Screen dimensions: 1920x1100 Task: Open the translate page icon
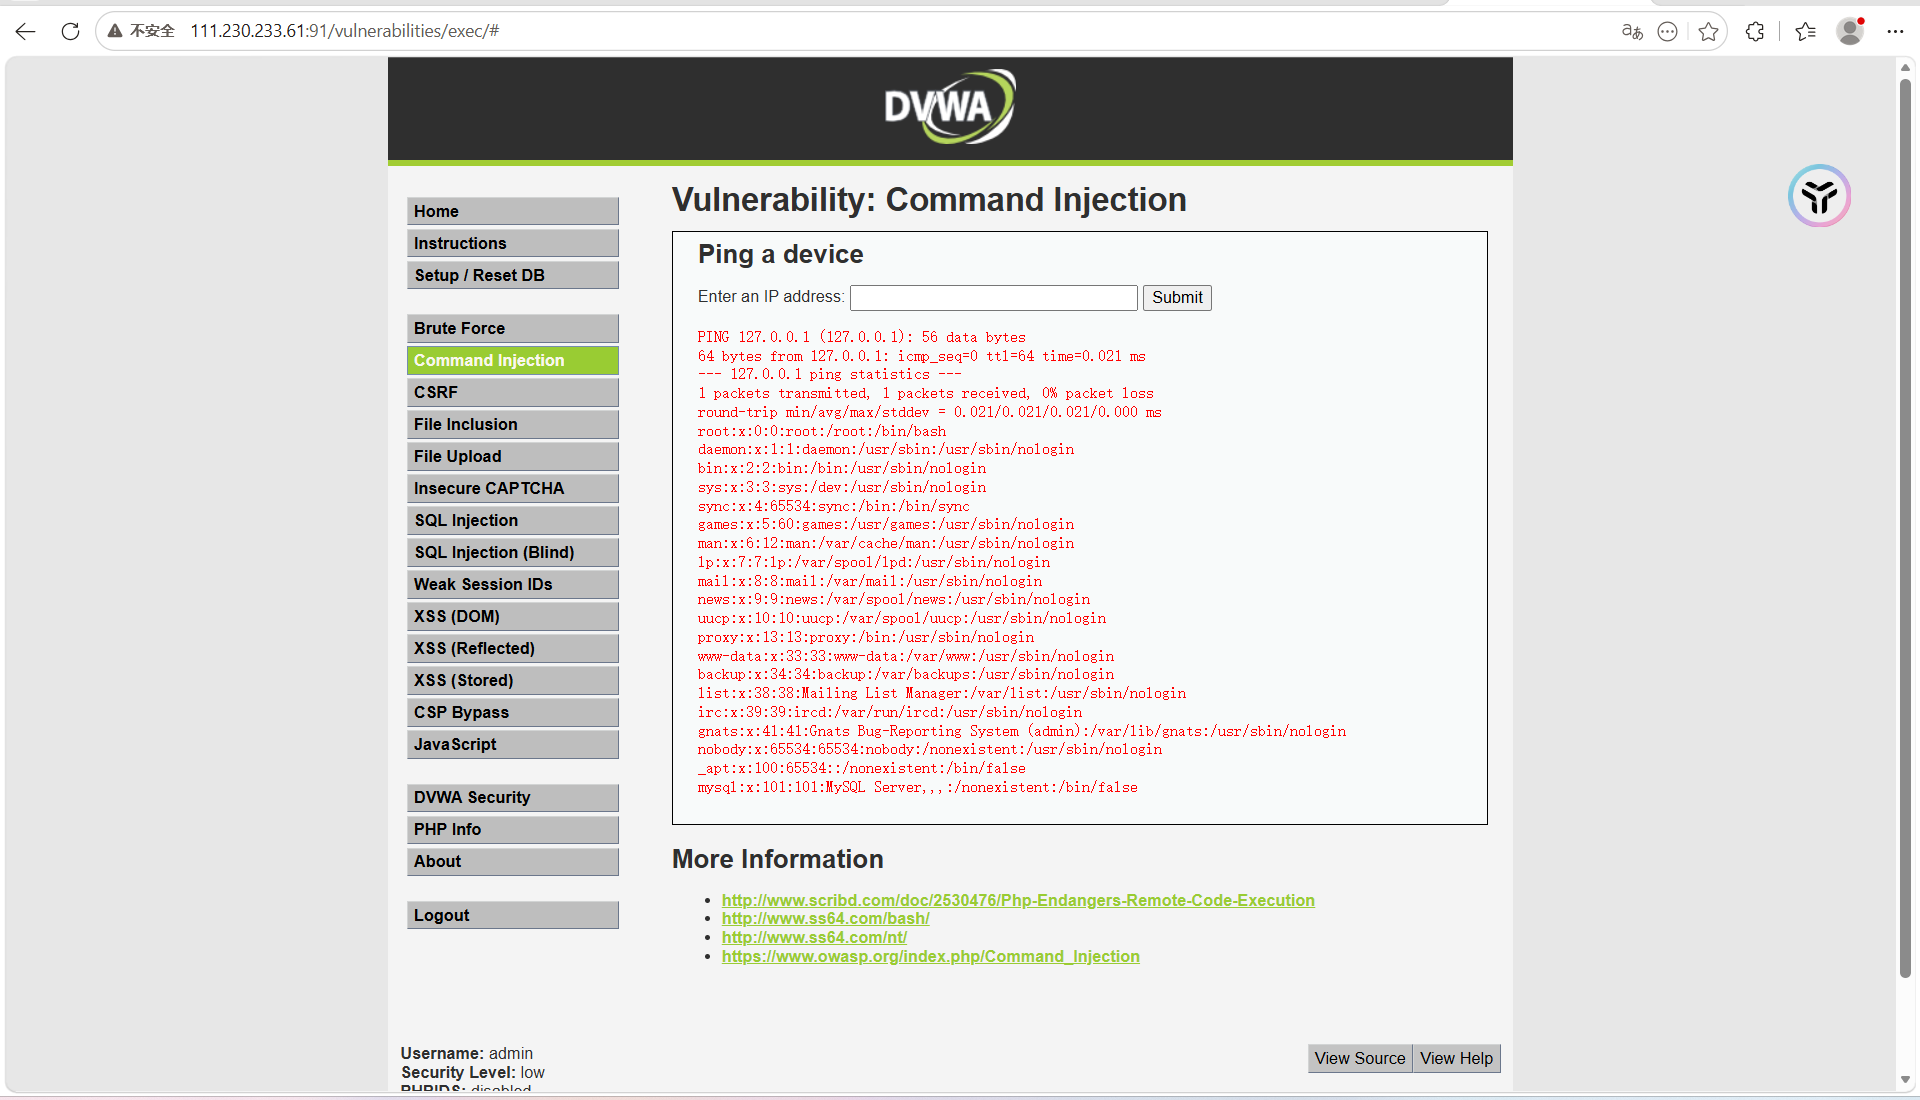pos(1632,32)
